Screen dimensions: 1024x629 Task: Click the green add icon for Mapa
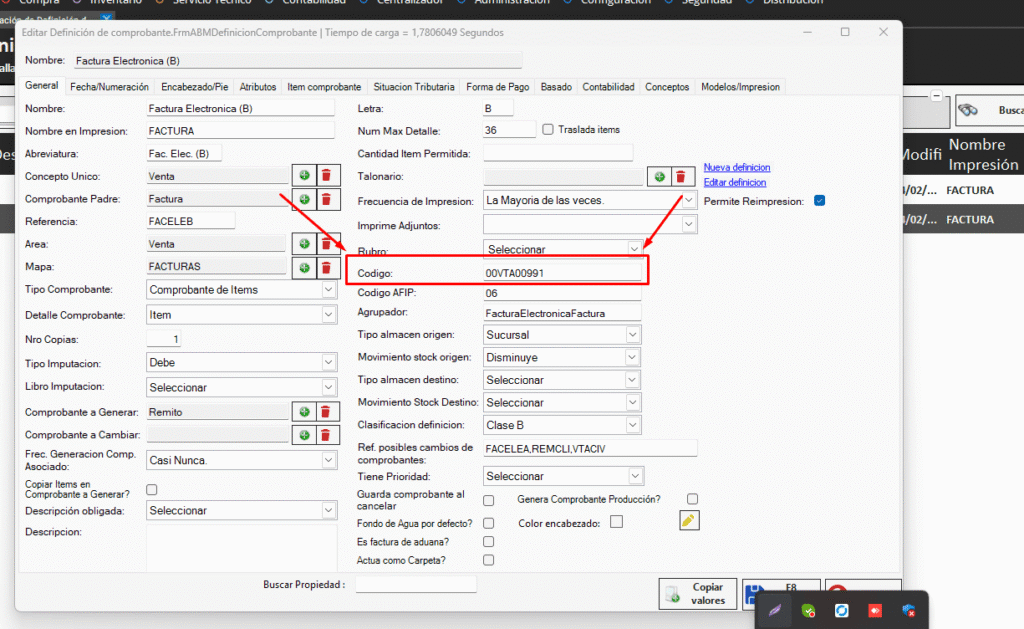[304, 268]
